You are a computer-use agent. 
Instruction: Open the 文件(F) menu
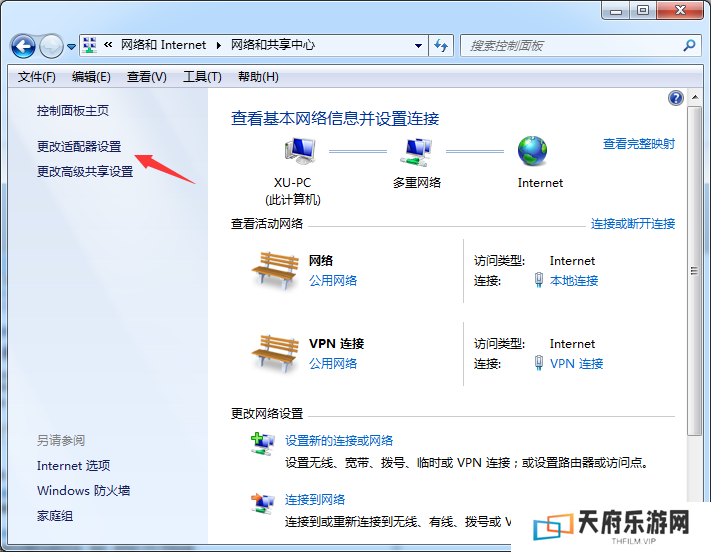pyautogui.click(x=37, y=77)
